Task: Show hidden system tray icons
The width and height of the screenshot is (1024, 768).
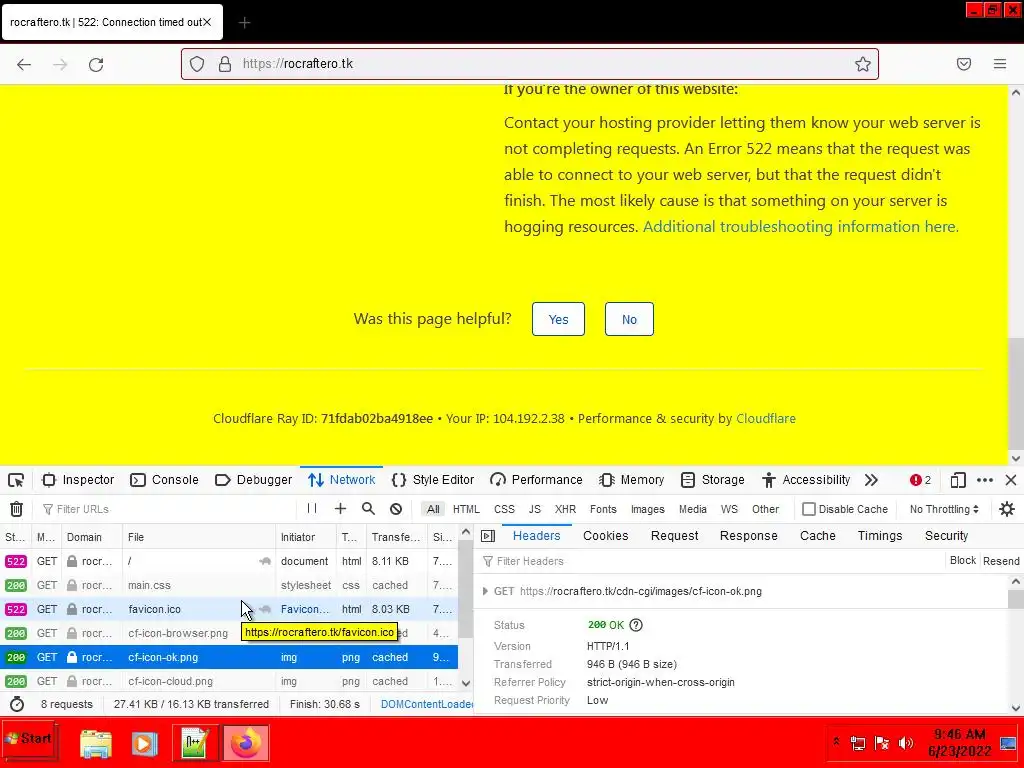Action: click(x=836, y=741)
